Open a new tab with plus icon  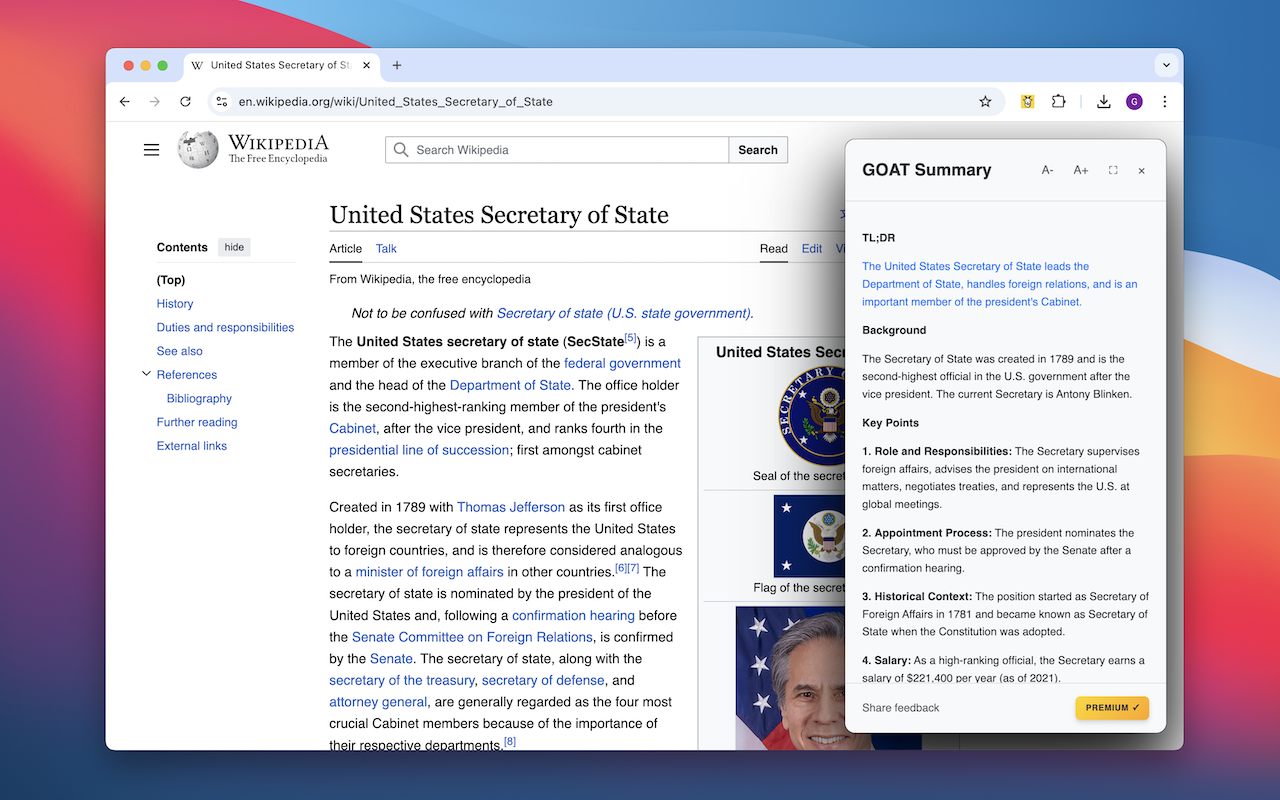(397, 65)
